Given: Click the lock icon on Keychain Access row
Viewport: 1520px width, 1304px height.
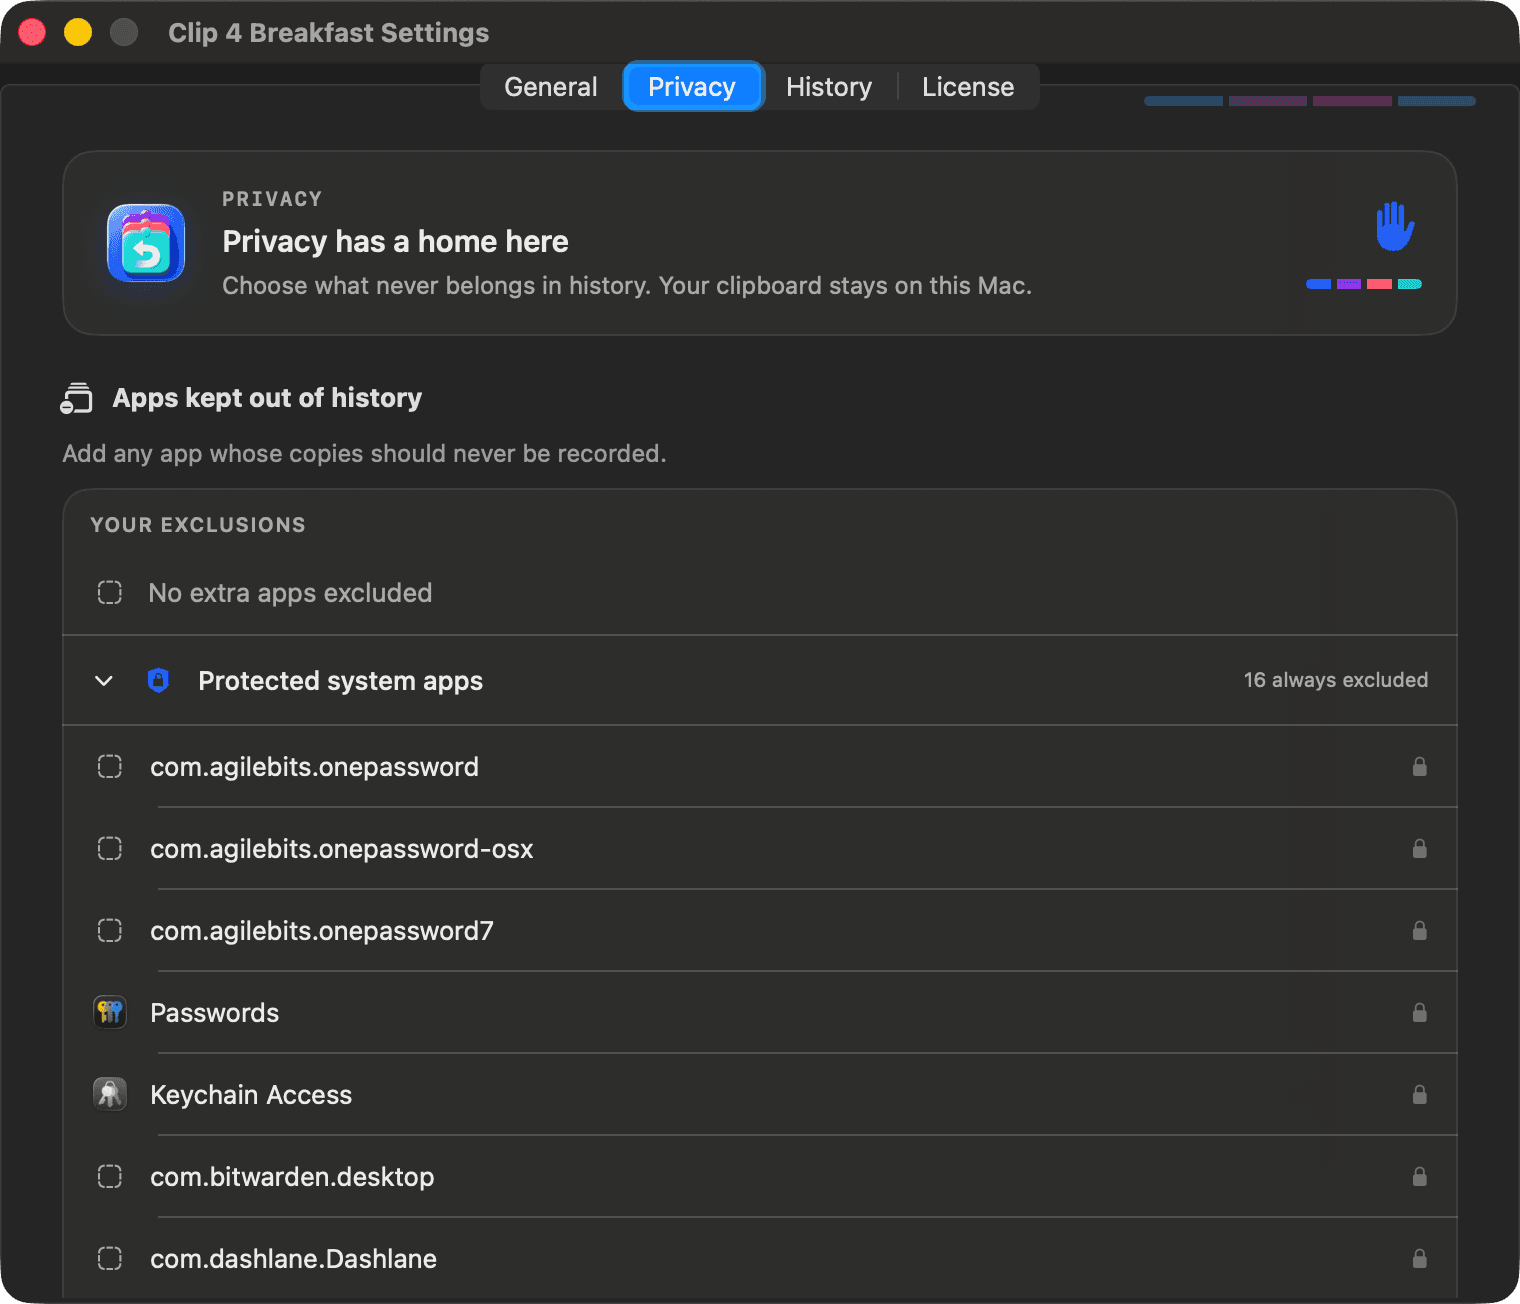Looking at the screenshot, I should click(x=1419, y=1095).
